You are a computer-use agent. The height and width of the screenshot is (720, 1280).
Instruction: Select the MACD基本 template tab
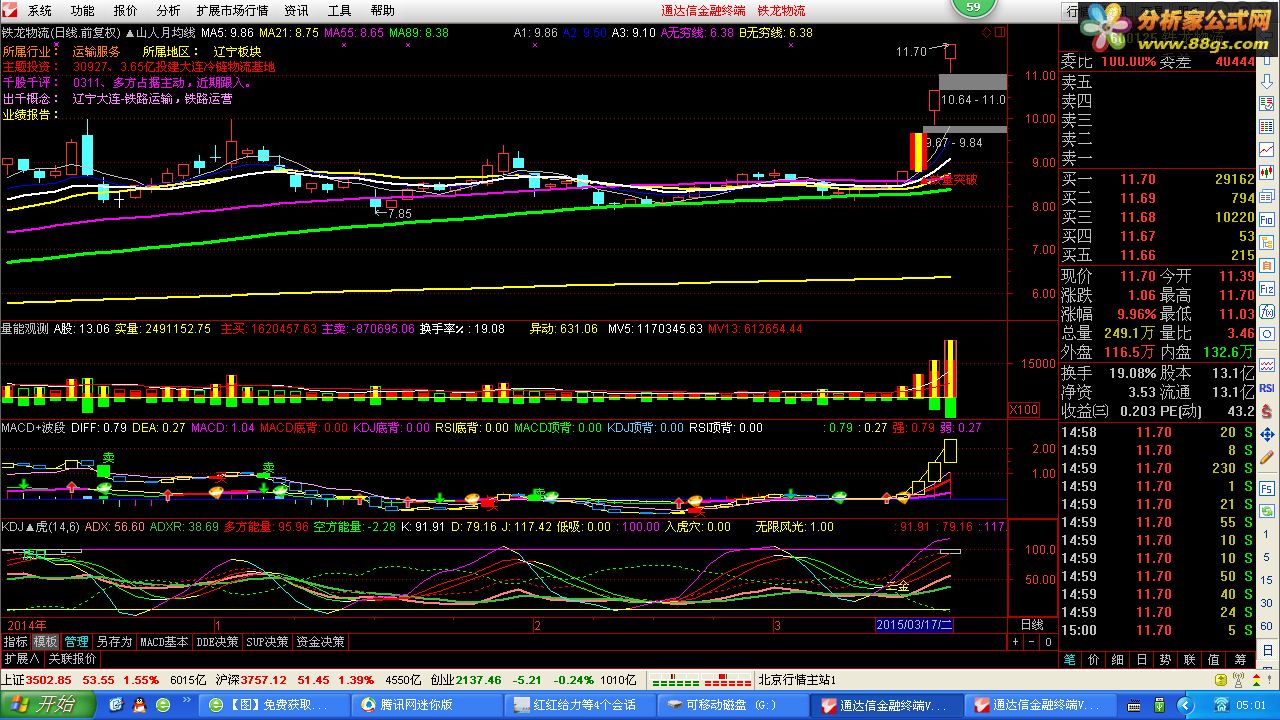(x=164, y=641)
